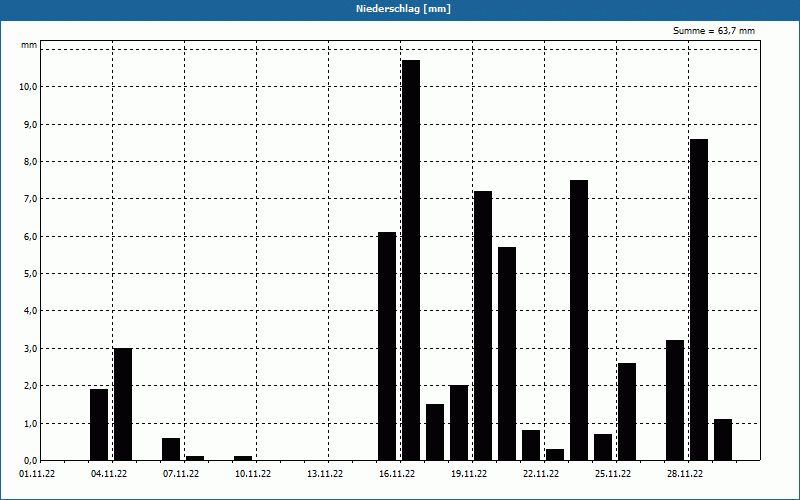Select the "2,0" y-axis value
Image resolution: width=800 pixels, height=500 pixels.
point(30,386)
